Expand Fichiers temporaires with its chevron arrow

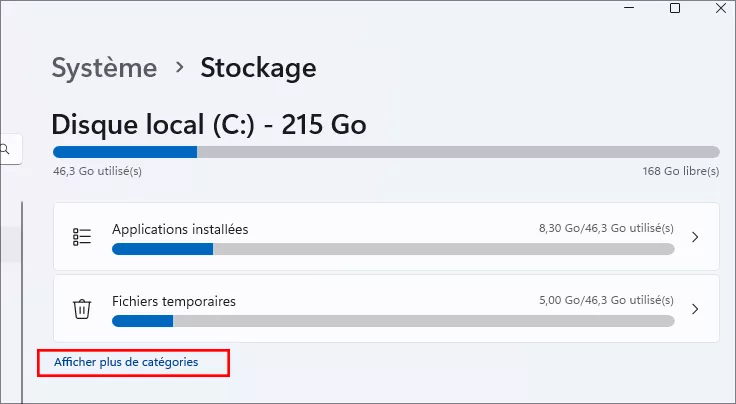[695, 309]
